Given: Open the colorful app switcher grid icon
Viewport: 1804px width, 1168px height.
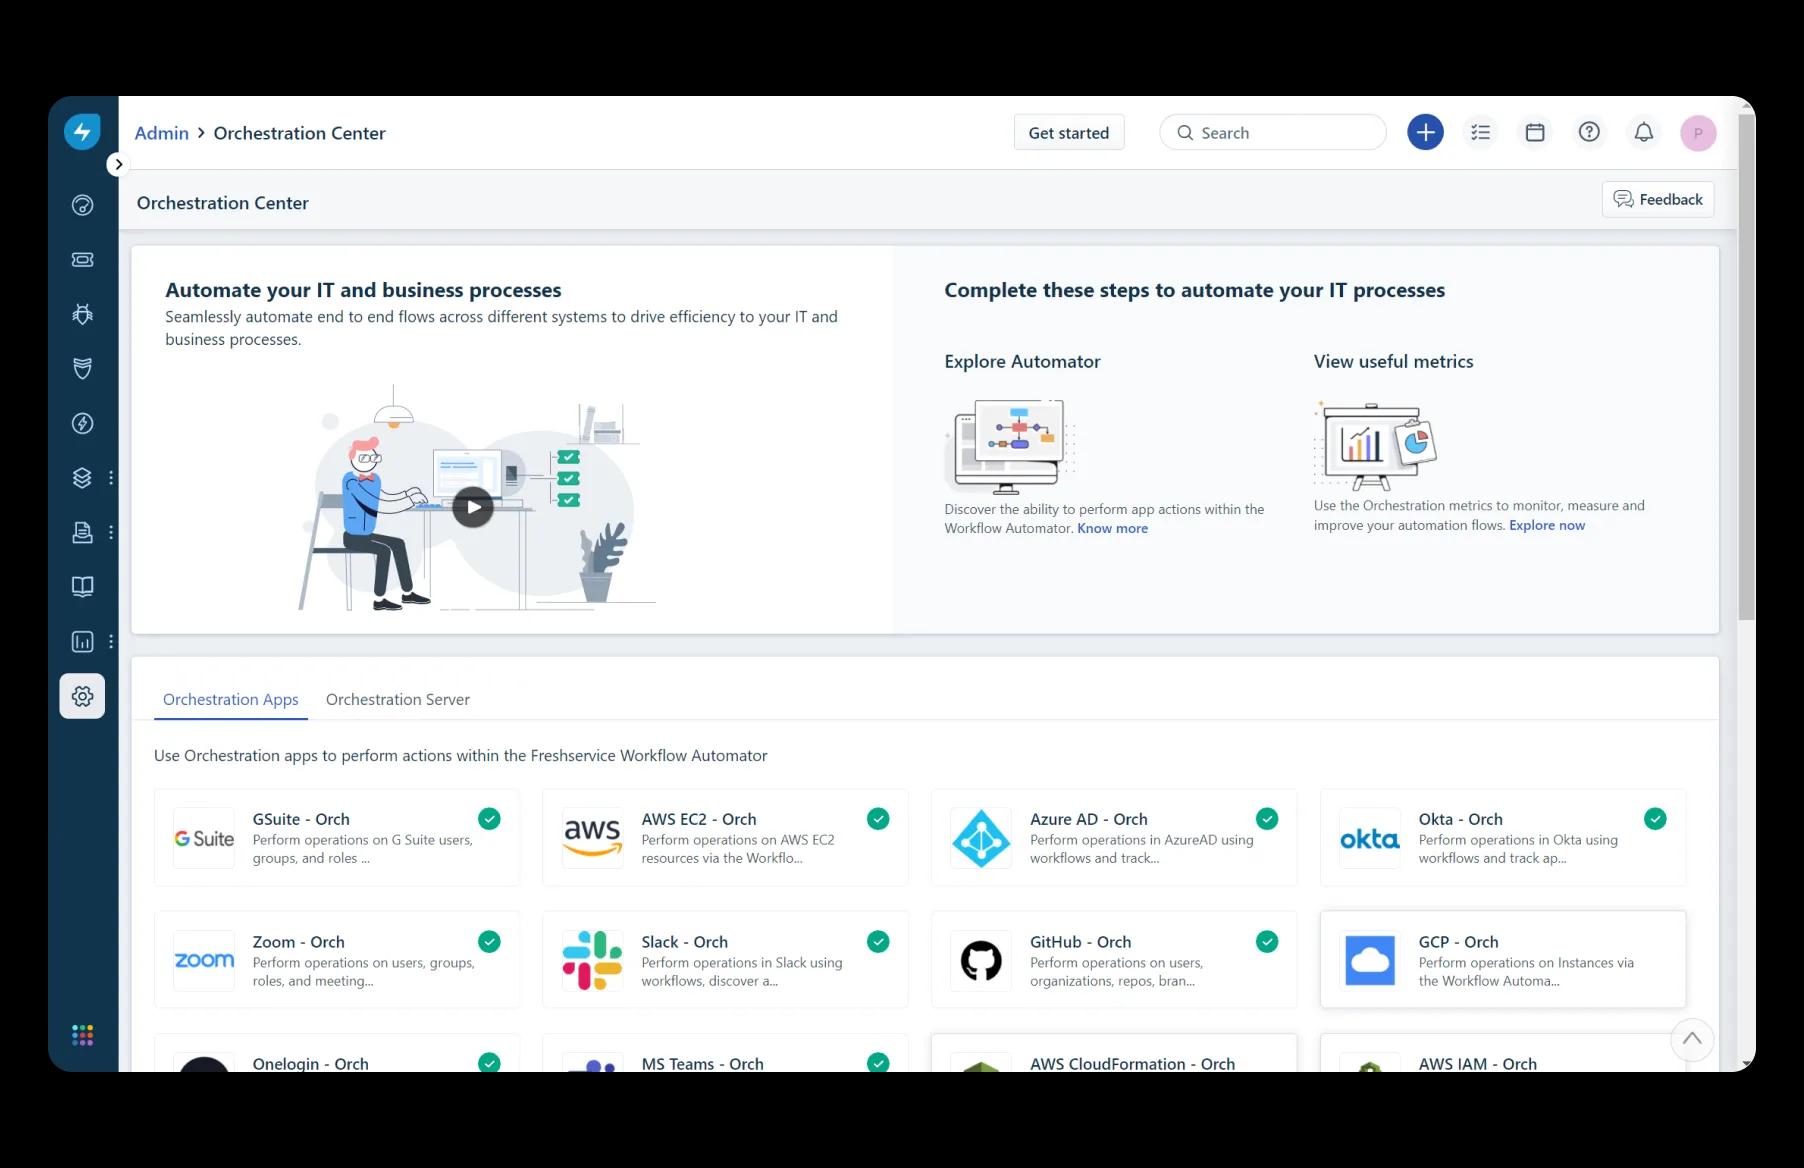Looking at the screenshot, I should [x=82, y=1035].
